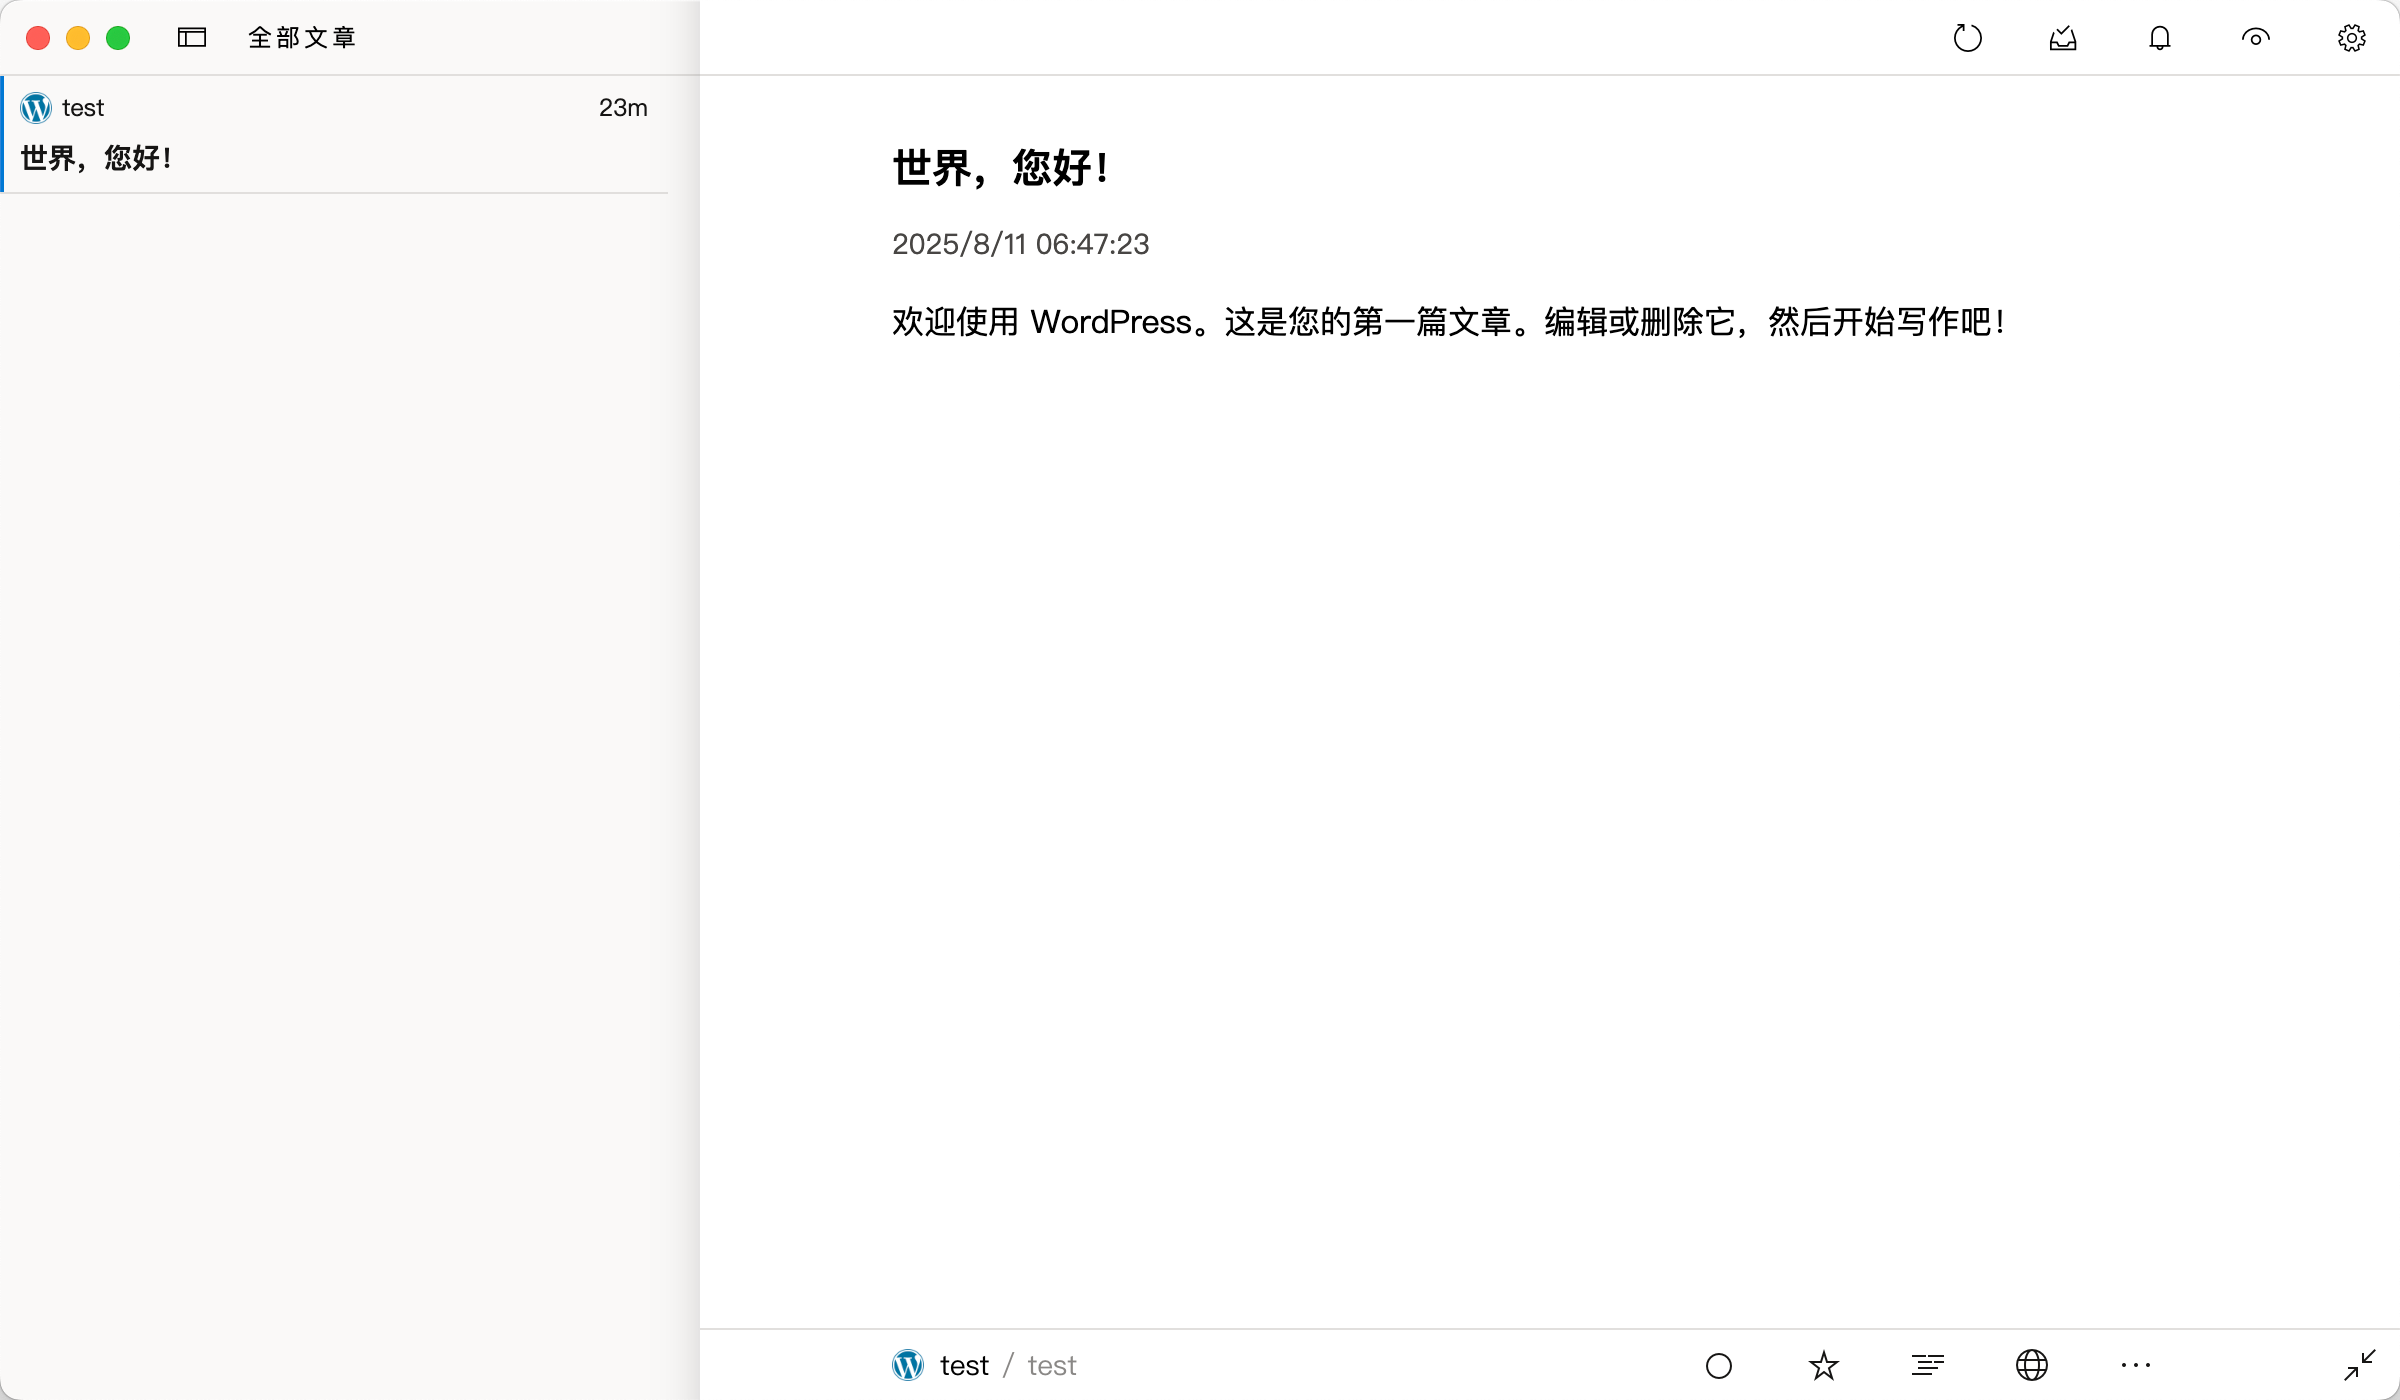
Task: Open the more options ellipsis menu
Action: [x=2135, y=1365]
